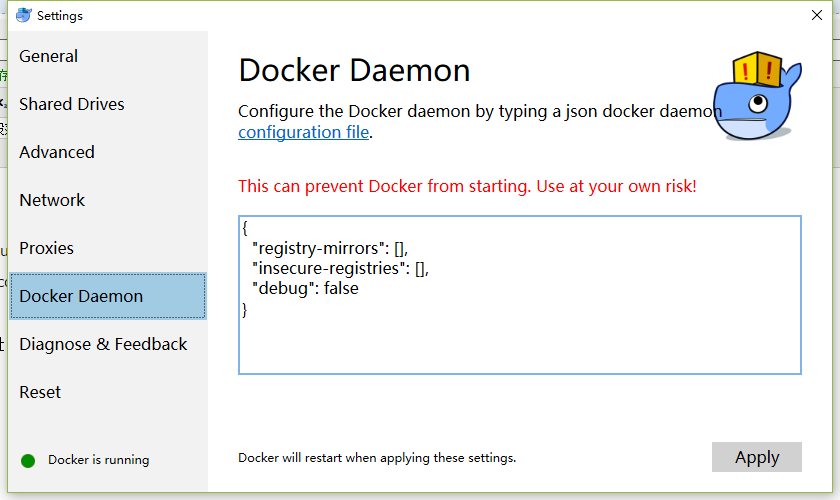
Task: Click inside the daemon JSON text editor
Action: pyautogui.click(x=520, y=295)
